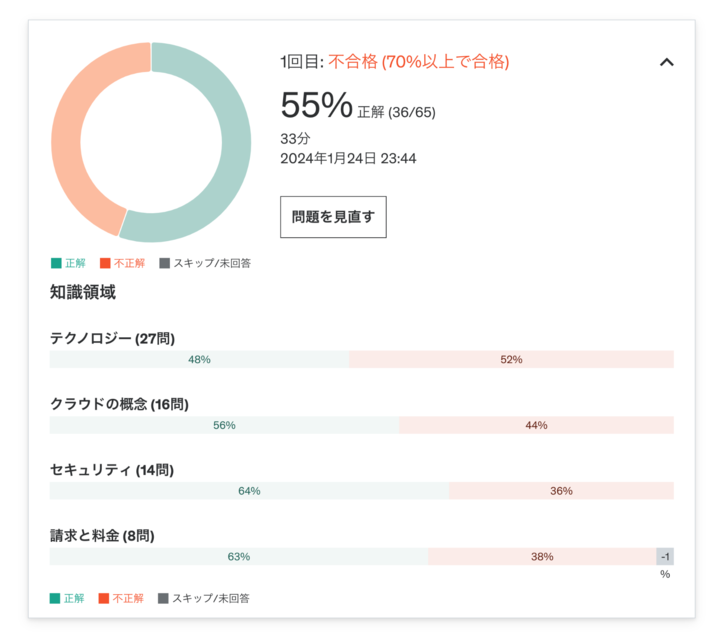
Task: Click 請求と料金 38% incorrect bar
Action: point(541,557)
